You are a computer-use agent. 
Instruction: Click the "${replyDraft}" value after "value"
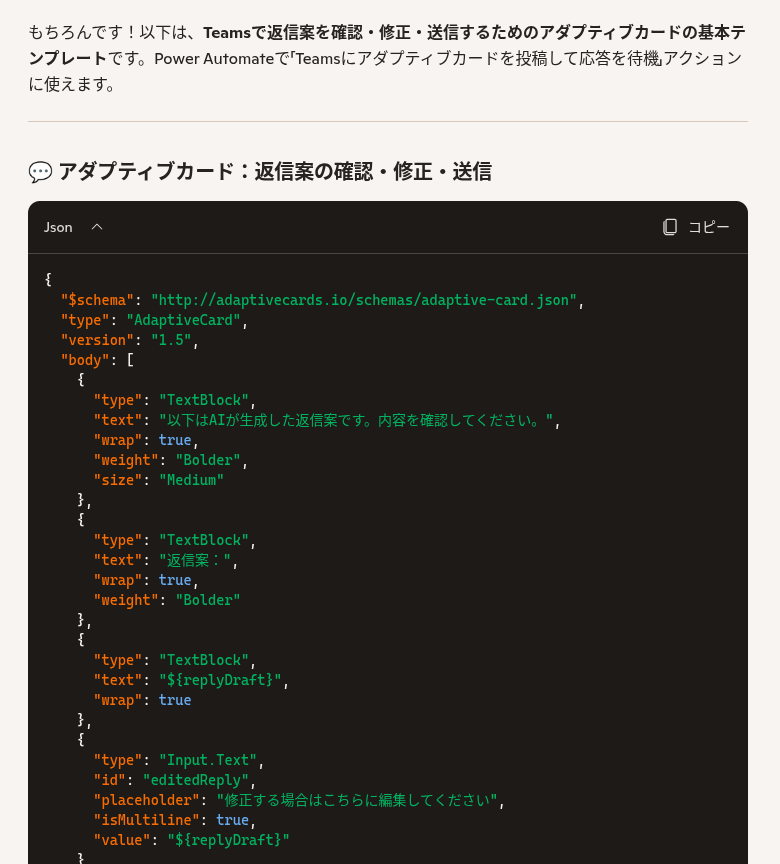[228, 840]
